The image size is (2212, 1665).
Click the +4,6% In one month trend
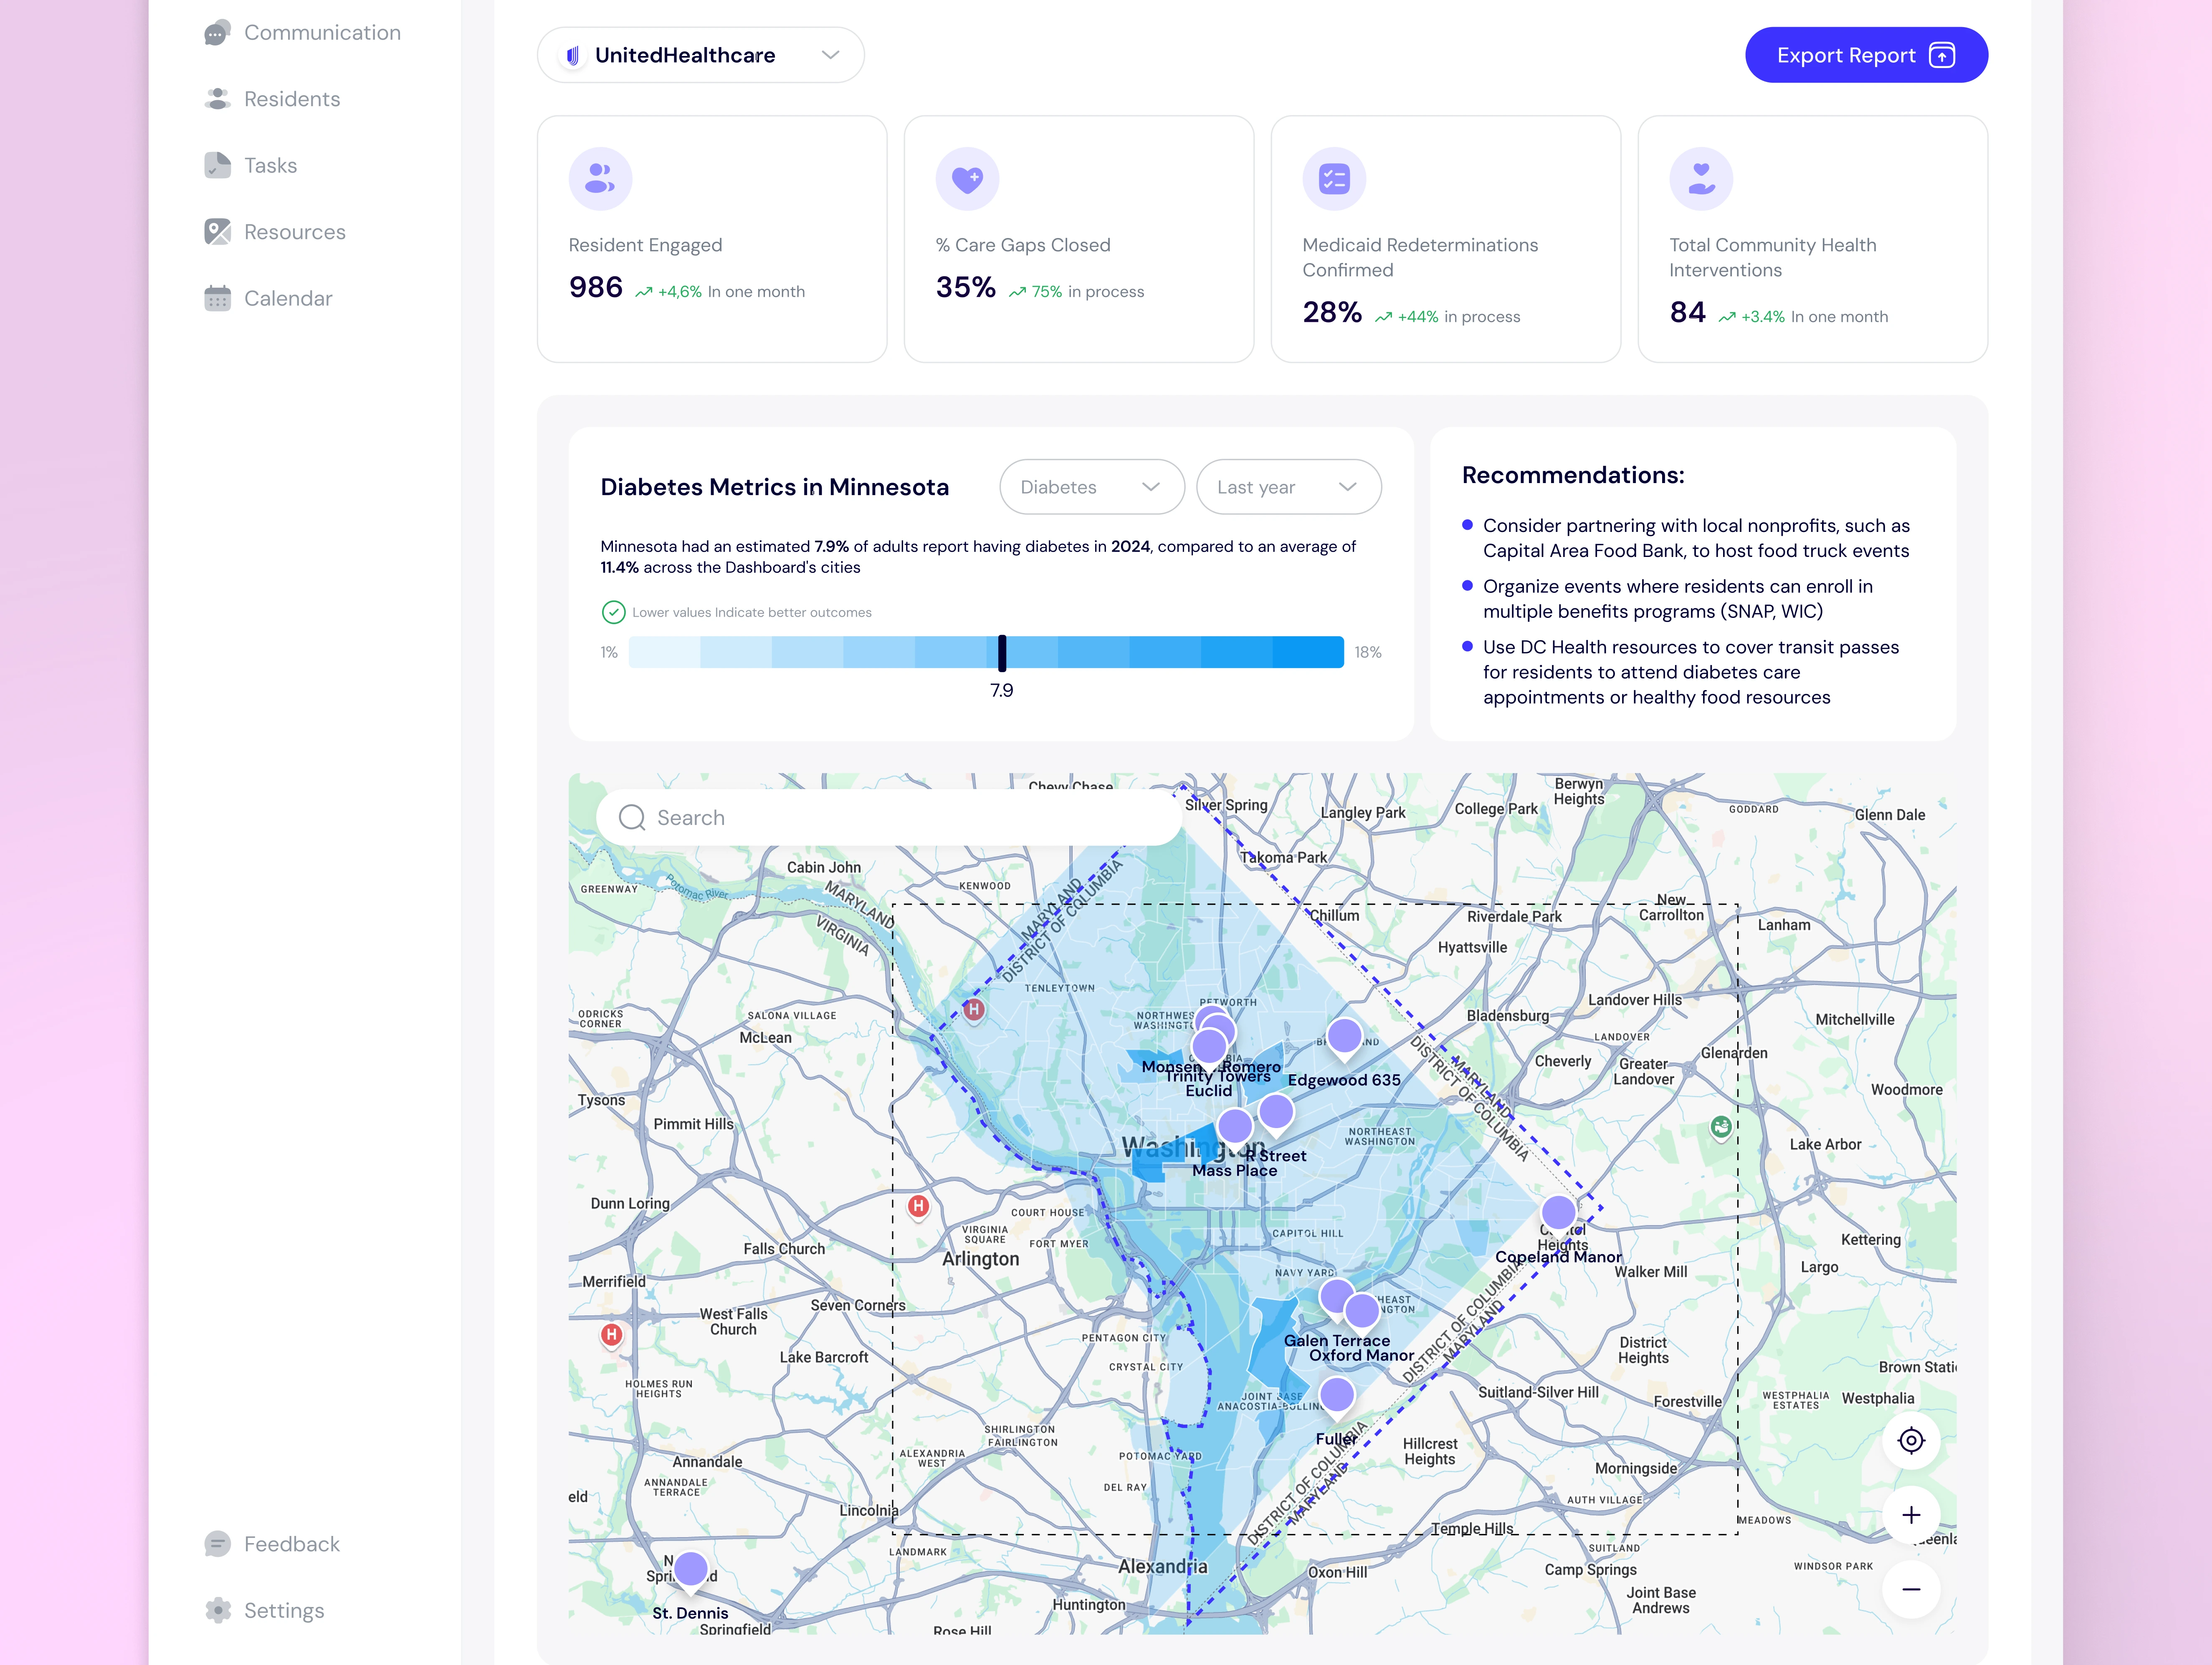point(720,292)
